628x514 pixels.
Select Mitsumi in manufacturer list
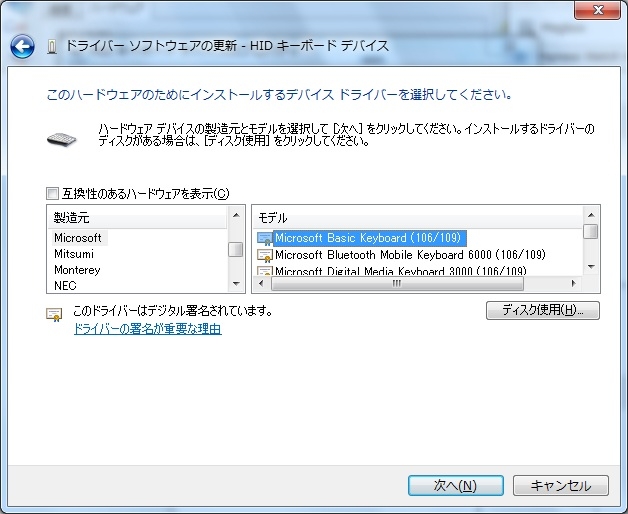pyautogui.click(x=74, y=254)
